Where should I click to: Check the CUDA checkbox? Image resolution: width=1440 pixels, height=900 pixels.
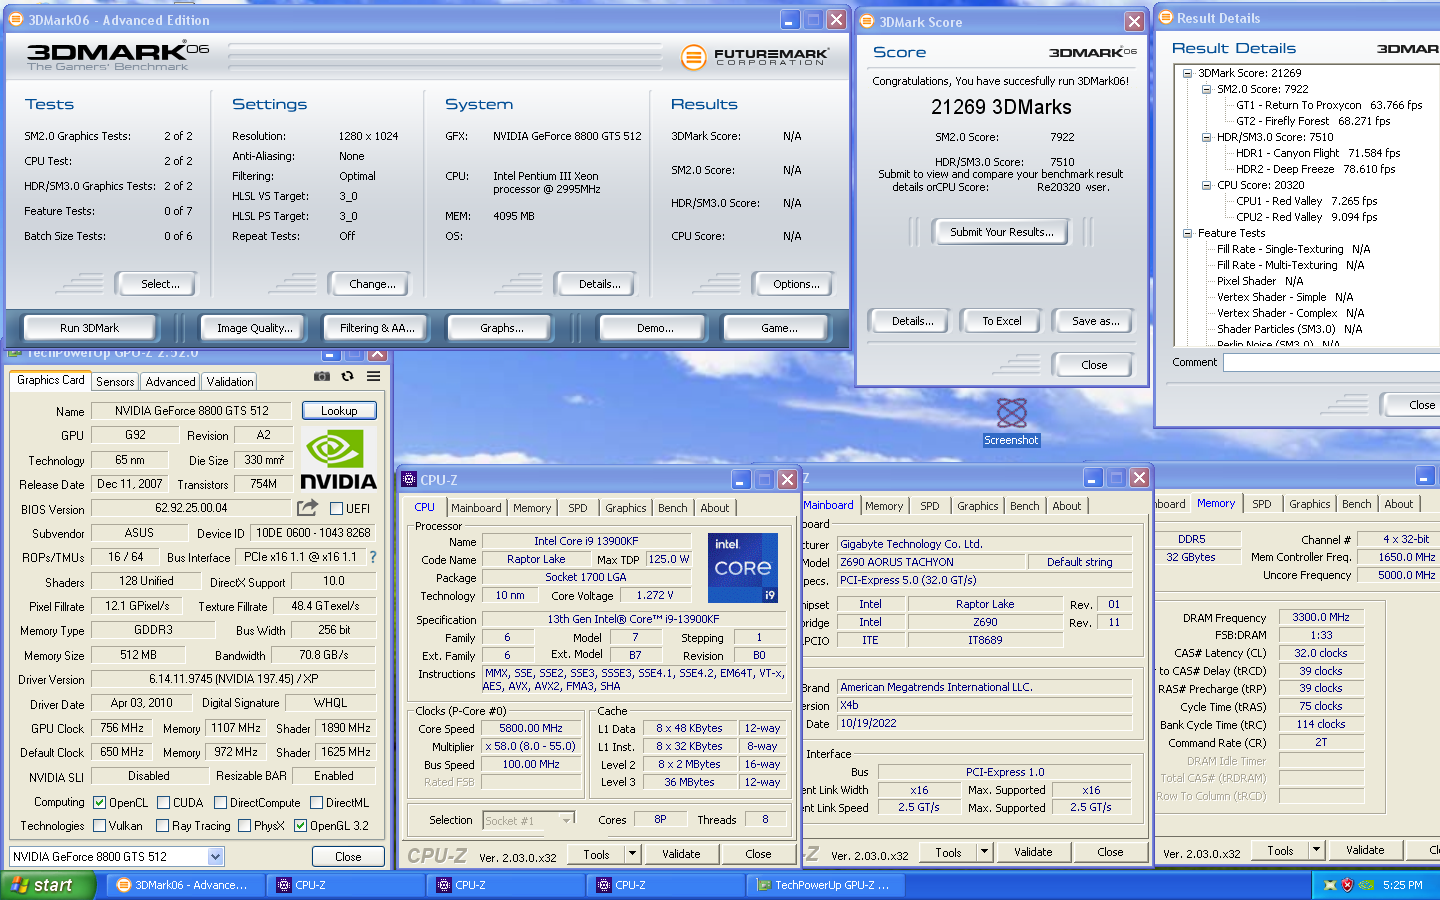164,802
